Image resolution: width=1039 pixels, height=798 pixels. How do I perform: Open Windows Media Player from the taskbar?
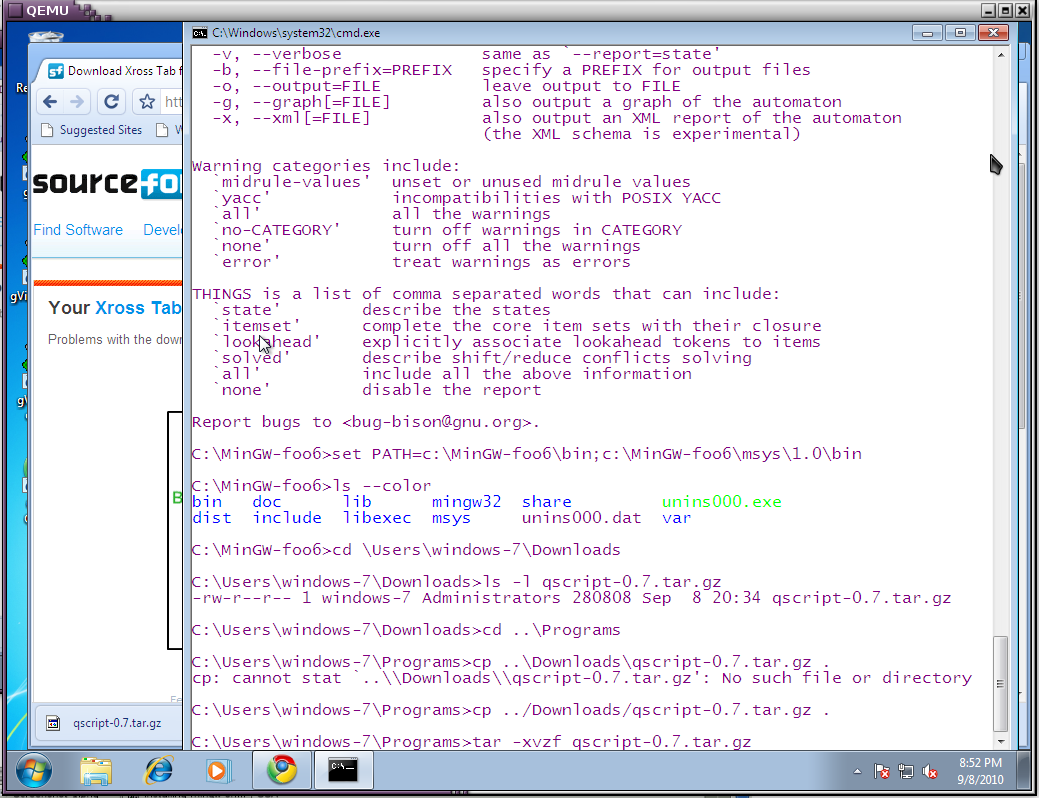[x=217, y=770]
